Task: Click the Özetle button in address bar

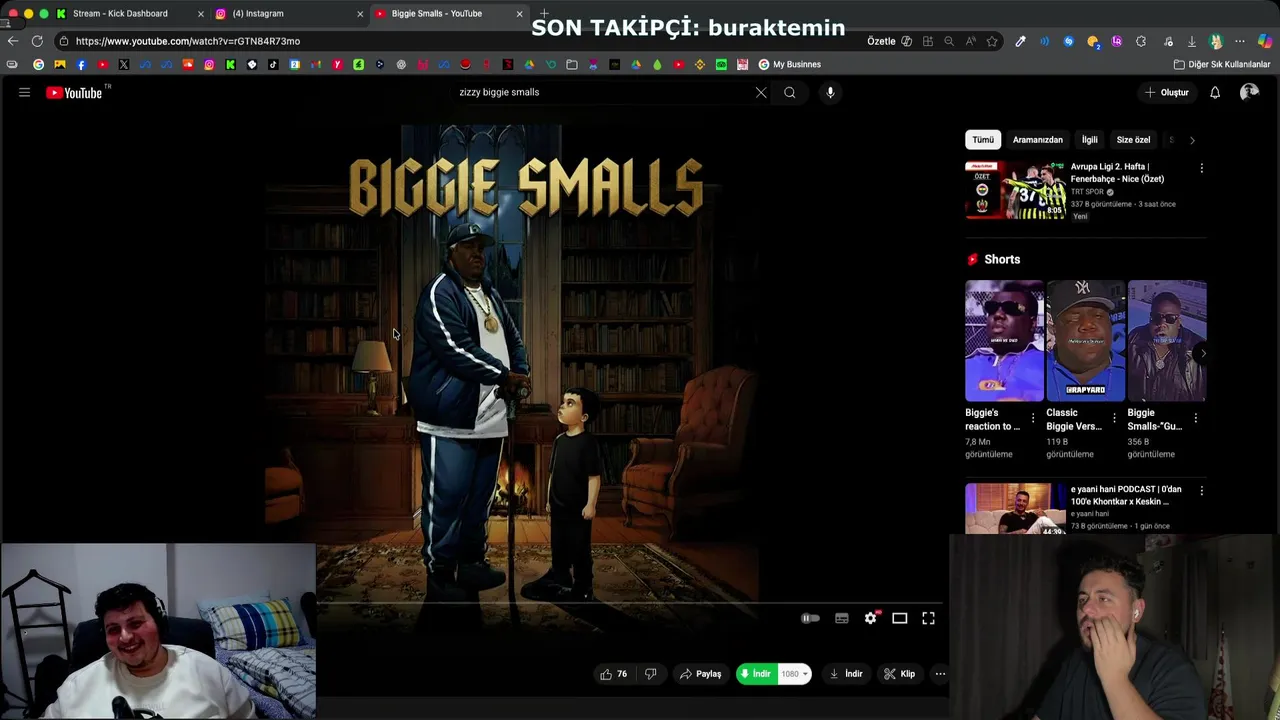Action: [889, 41]
